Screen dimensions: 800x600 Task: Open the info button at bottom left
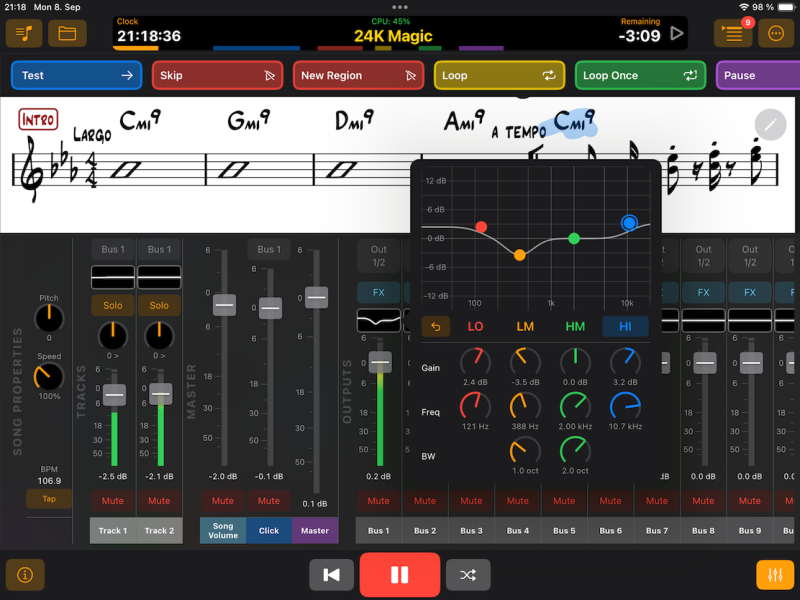[x=25, y=575]
